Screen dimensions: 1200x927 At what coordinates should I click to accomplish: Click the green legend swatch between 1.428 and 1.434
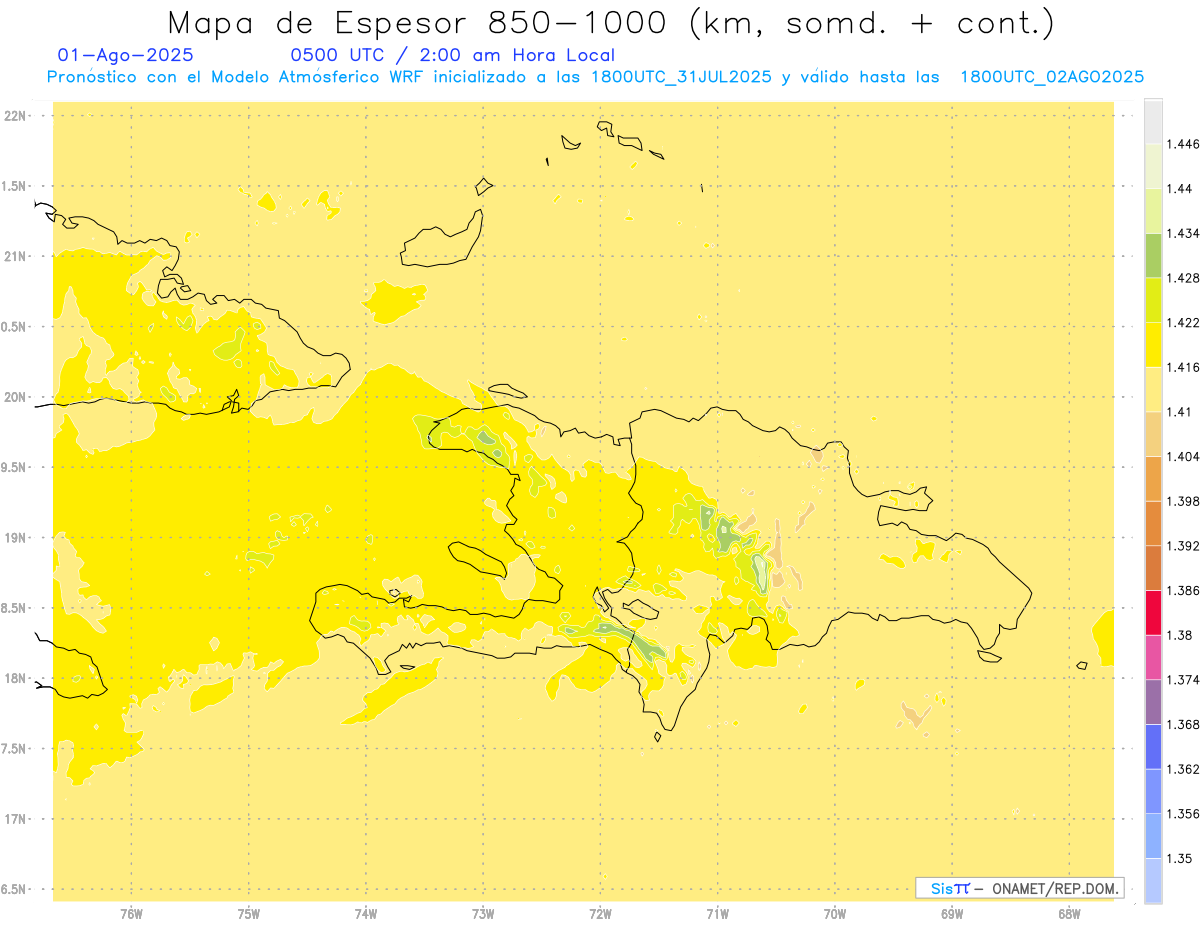pyautogui.click(x=1153, y=255)
